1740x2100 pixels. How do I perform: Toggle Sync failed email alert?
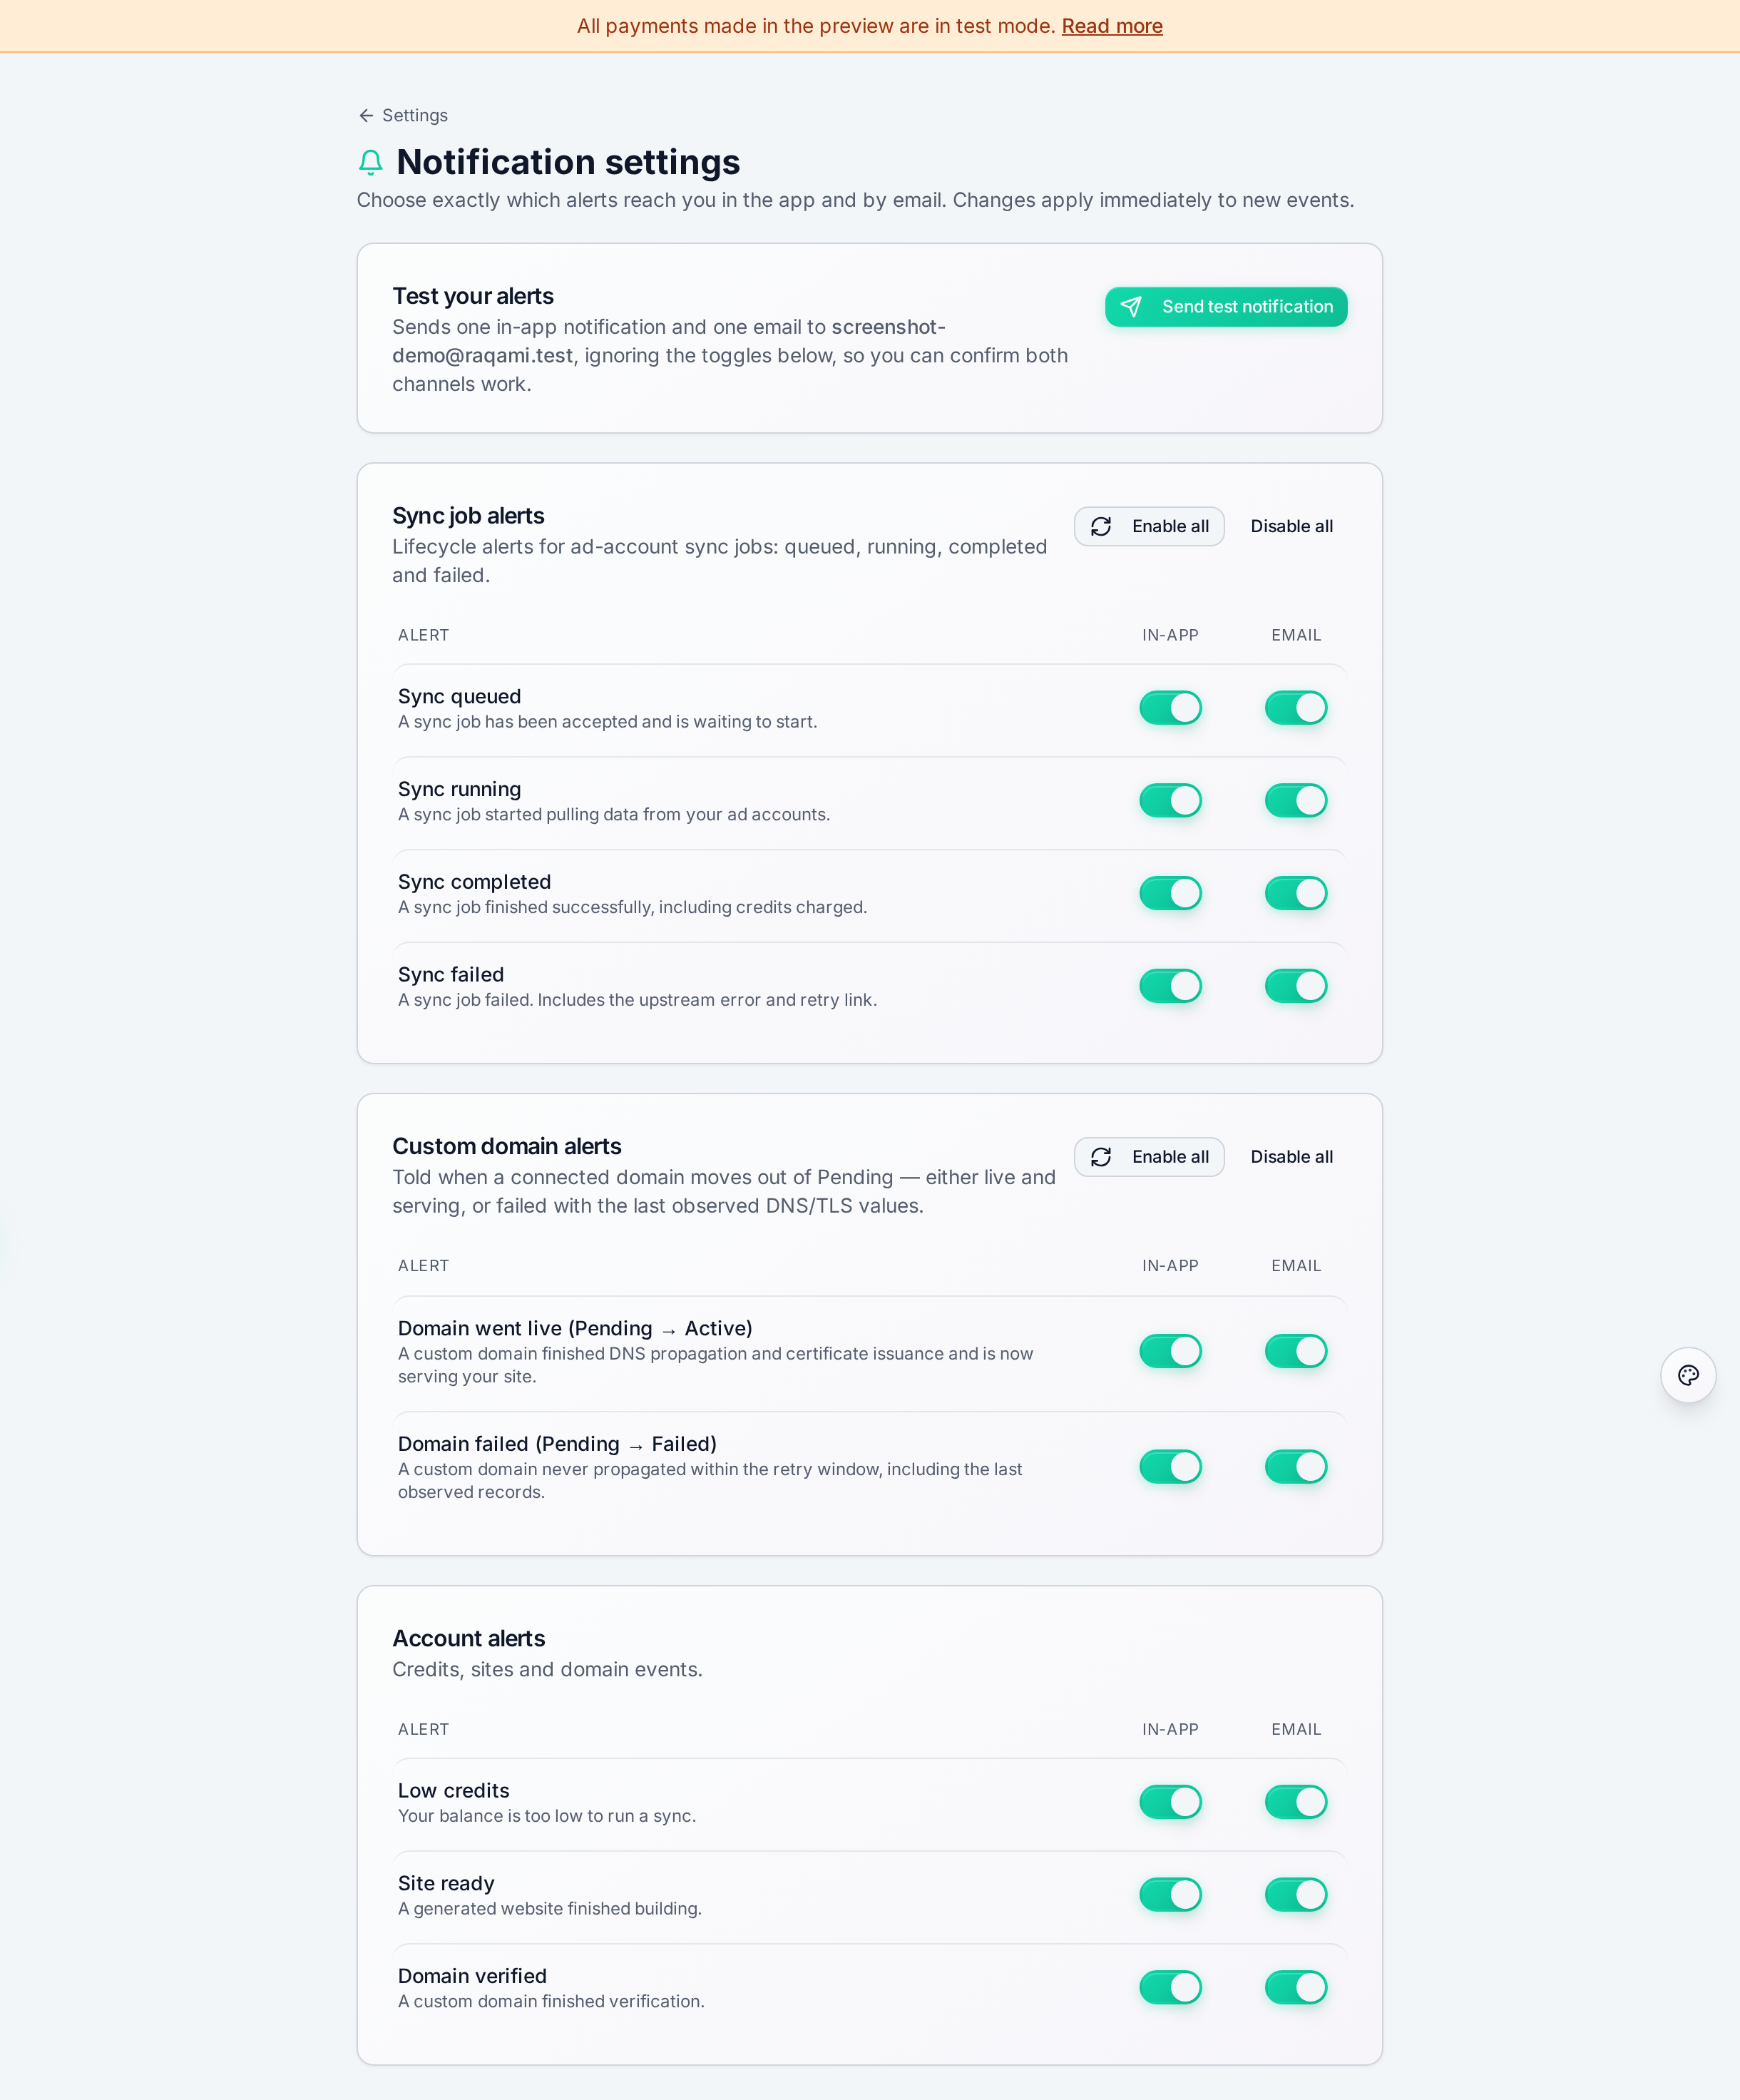[x=1296, y=986]
